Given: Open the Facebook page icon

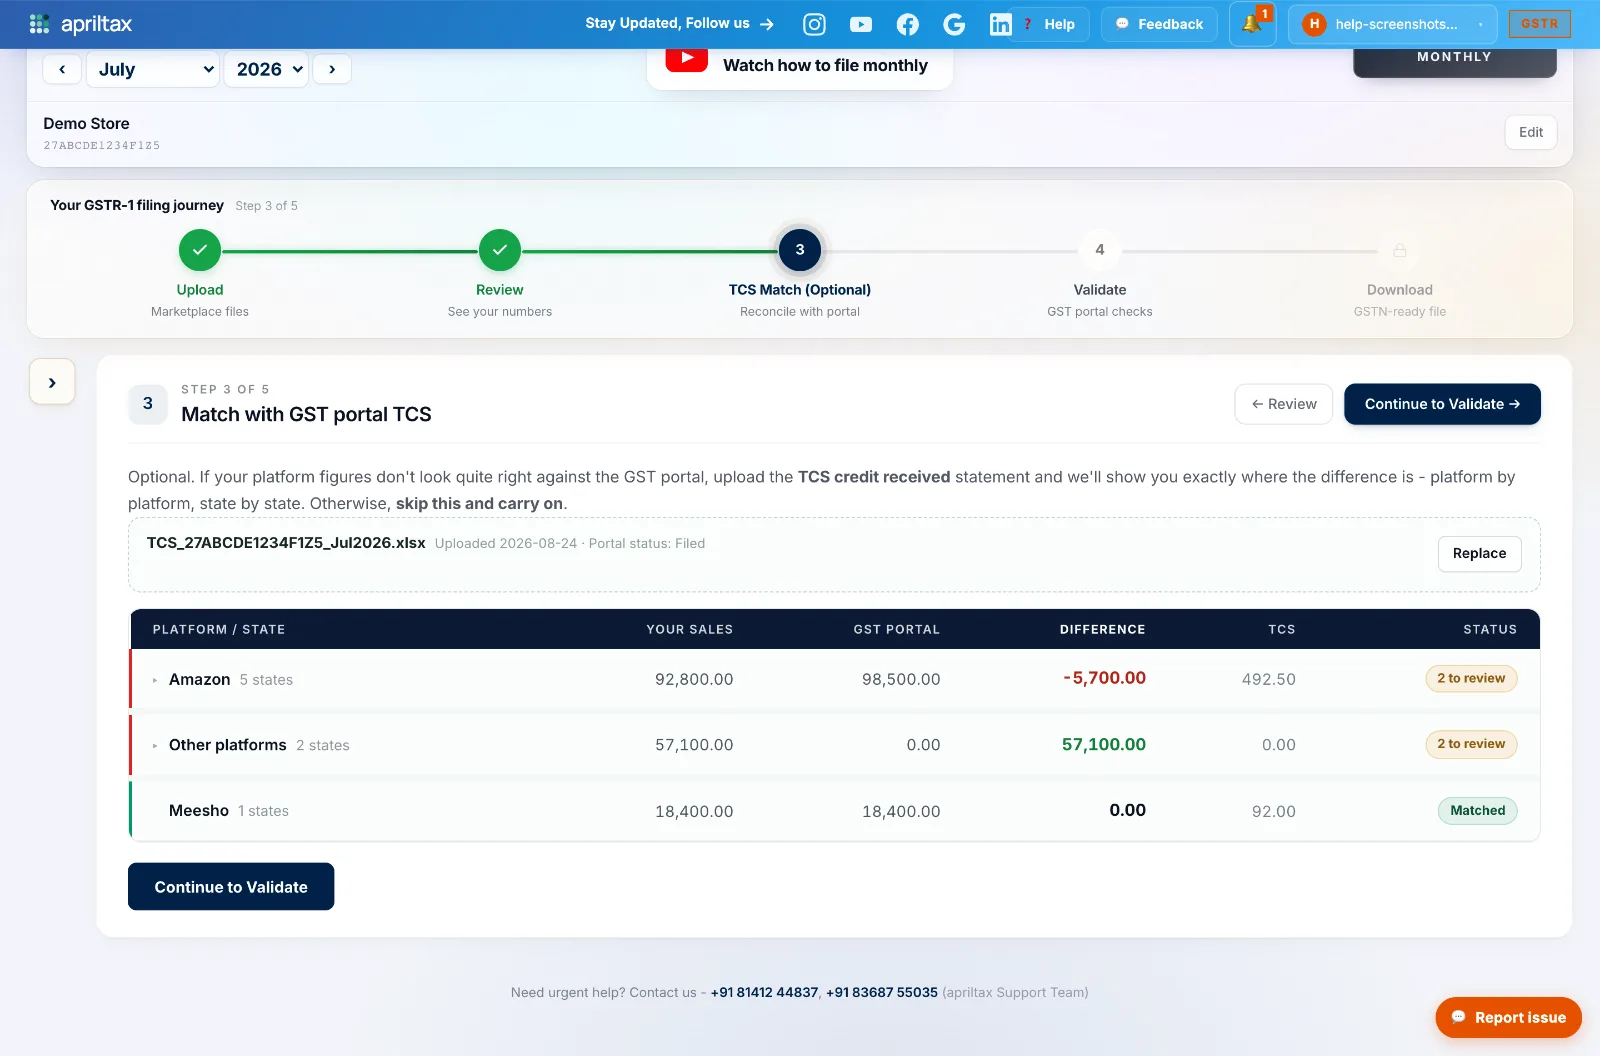Looking at the screenshot, I should pyautogui.click(x=908, y=24).
